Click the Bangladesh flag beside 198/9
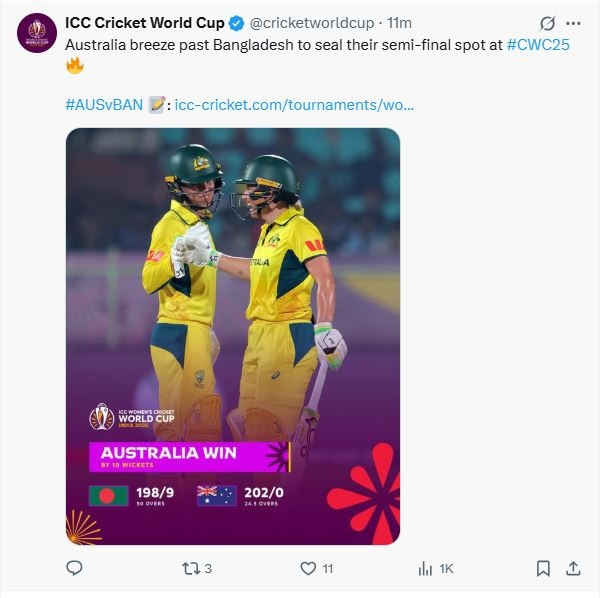The image size is (603, 598). pos(108,495)
